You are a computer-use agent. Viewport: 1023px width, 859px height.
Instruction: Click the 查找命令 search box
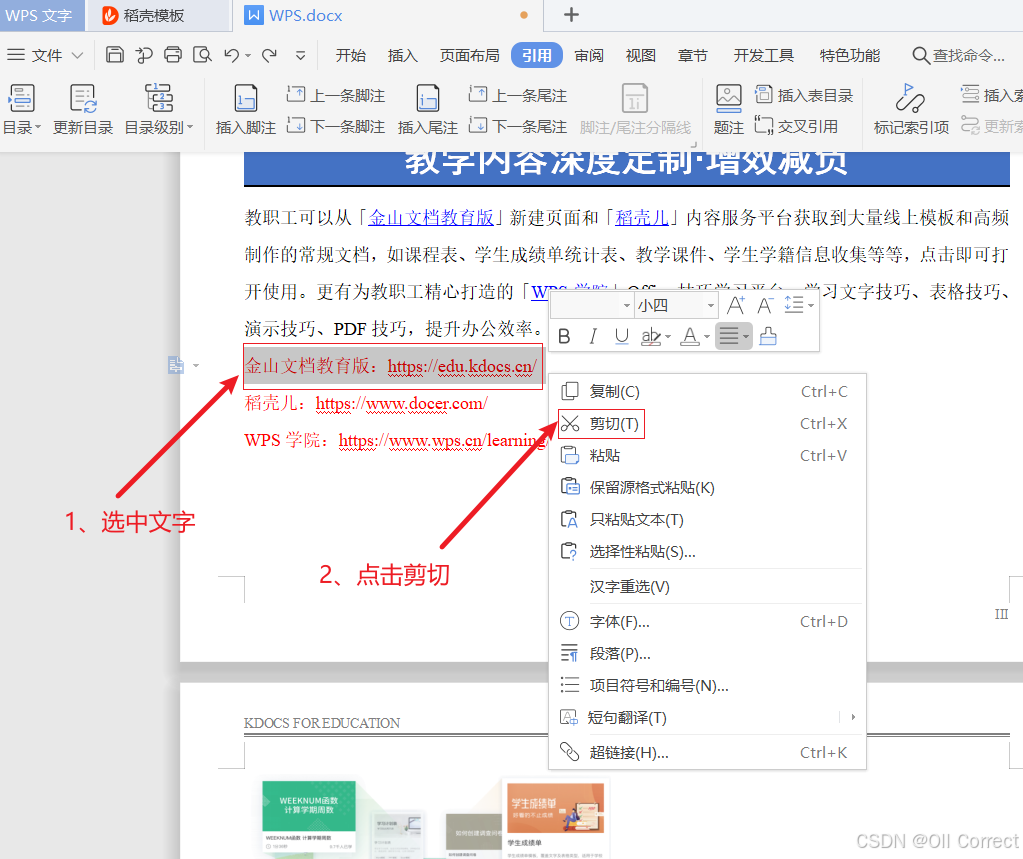[x=958, y=55]
